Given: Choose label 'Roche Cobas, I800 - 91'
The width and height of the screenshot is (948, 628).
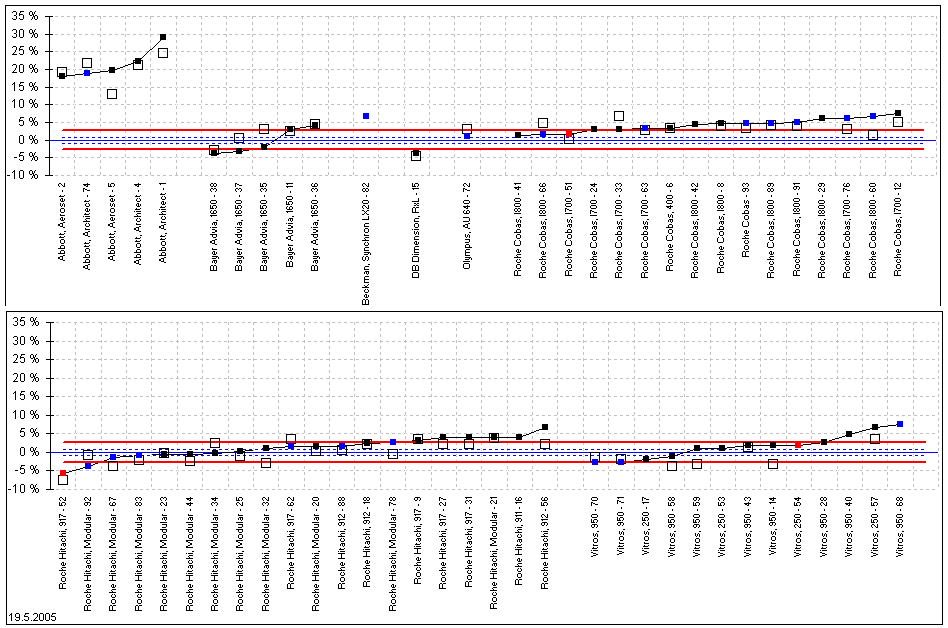Looking at the screenshot, I should pos(797,229).
